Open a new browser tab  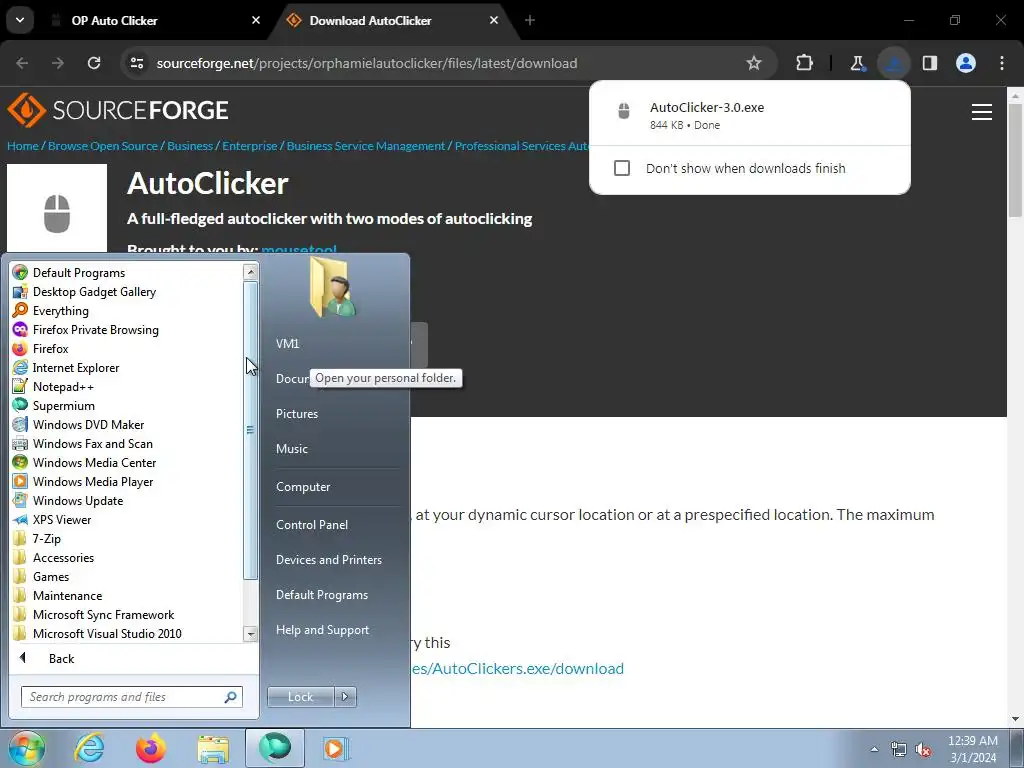coord(530,20)
